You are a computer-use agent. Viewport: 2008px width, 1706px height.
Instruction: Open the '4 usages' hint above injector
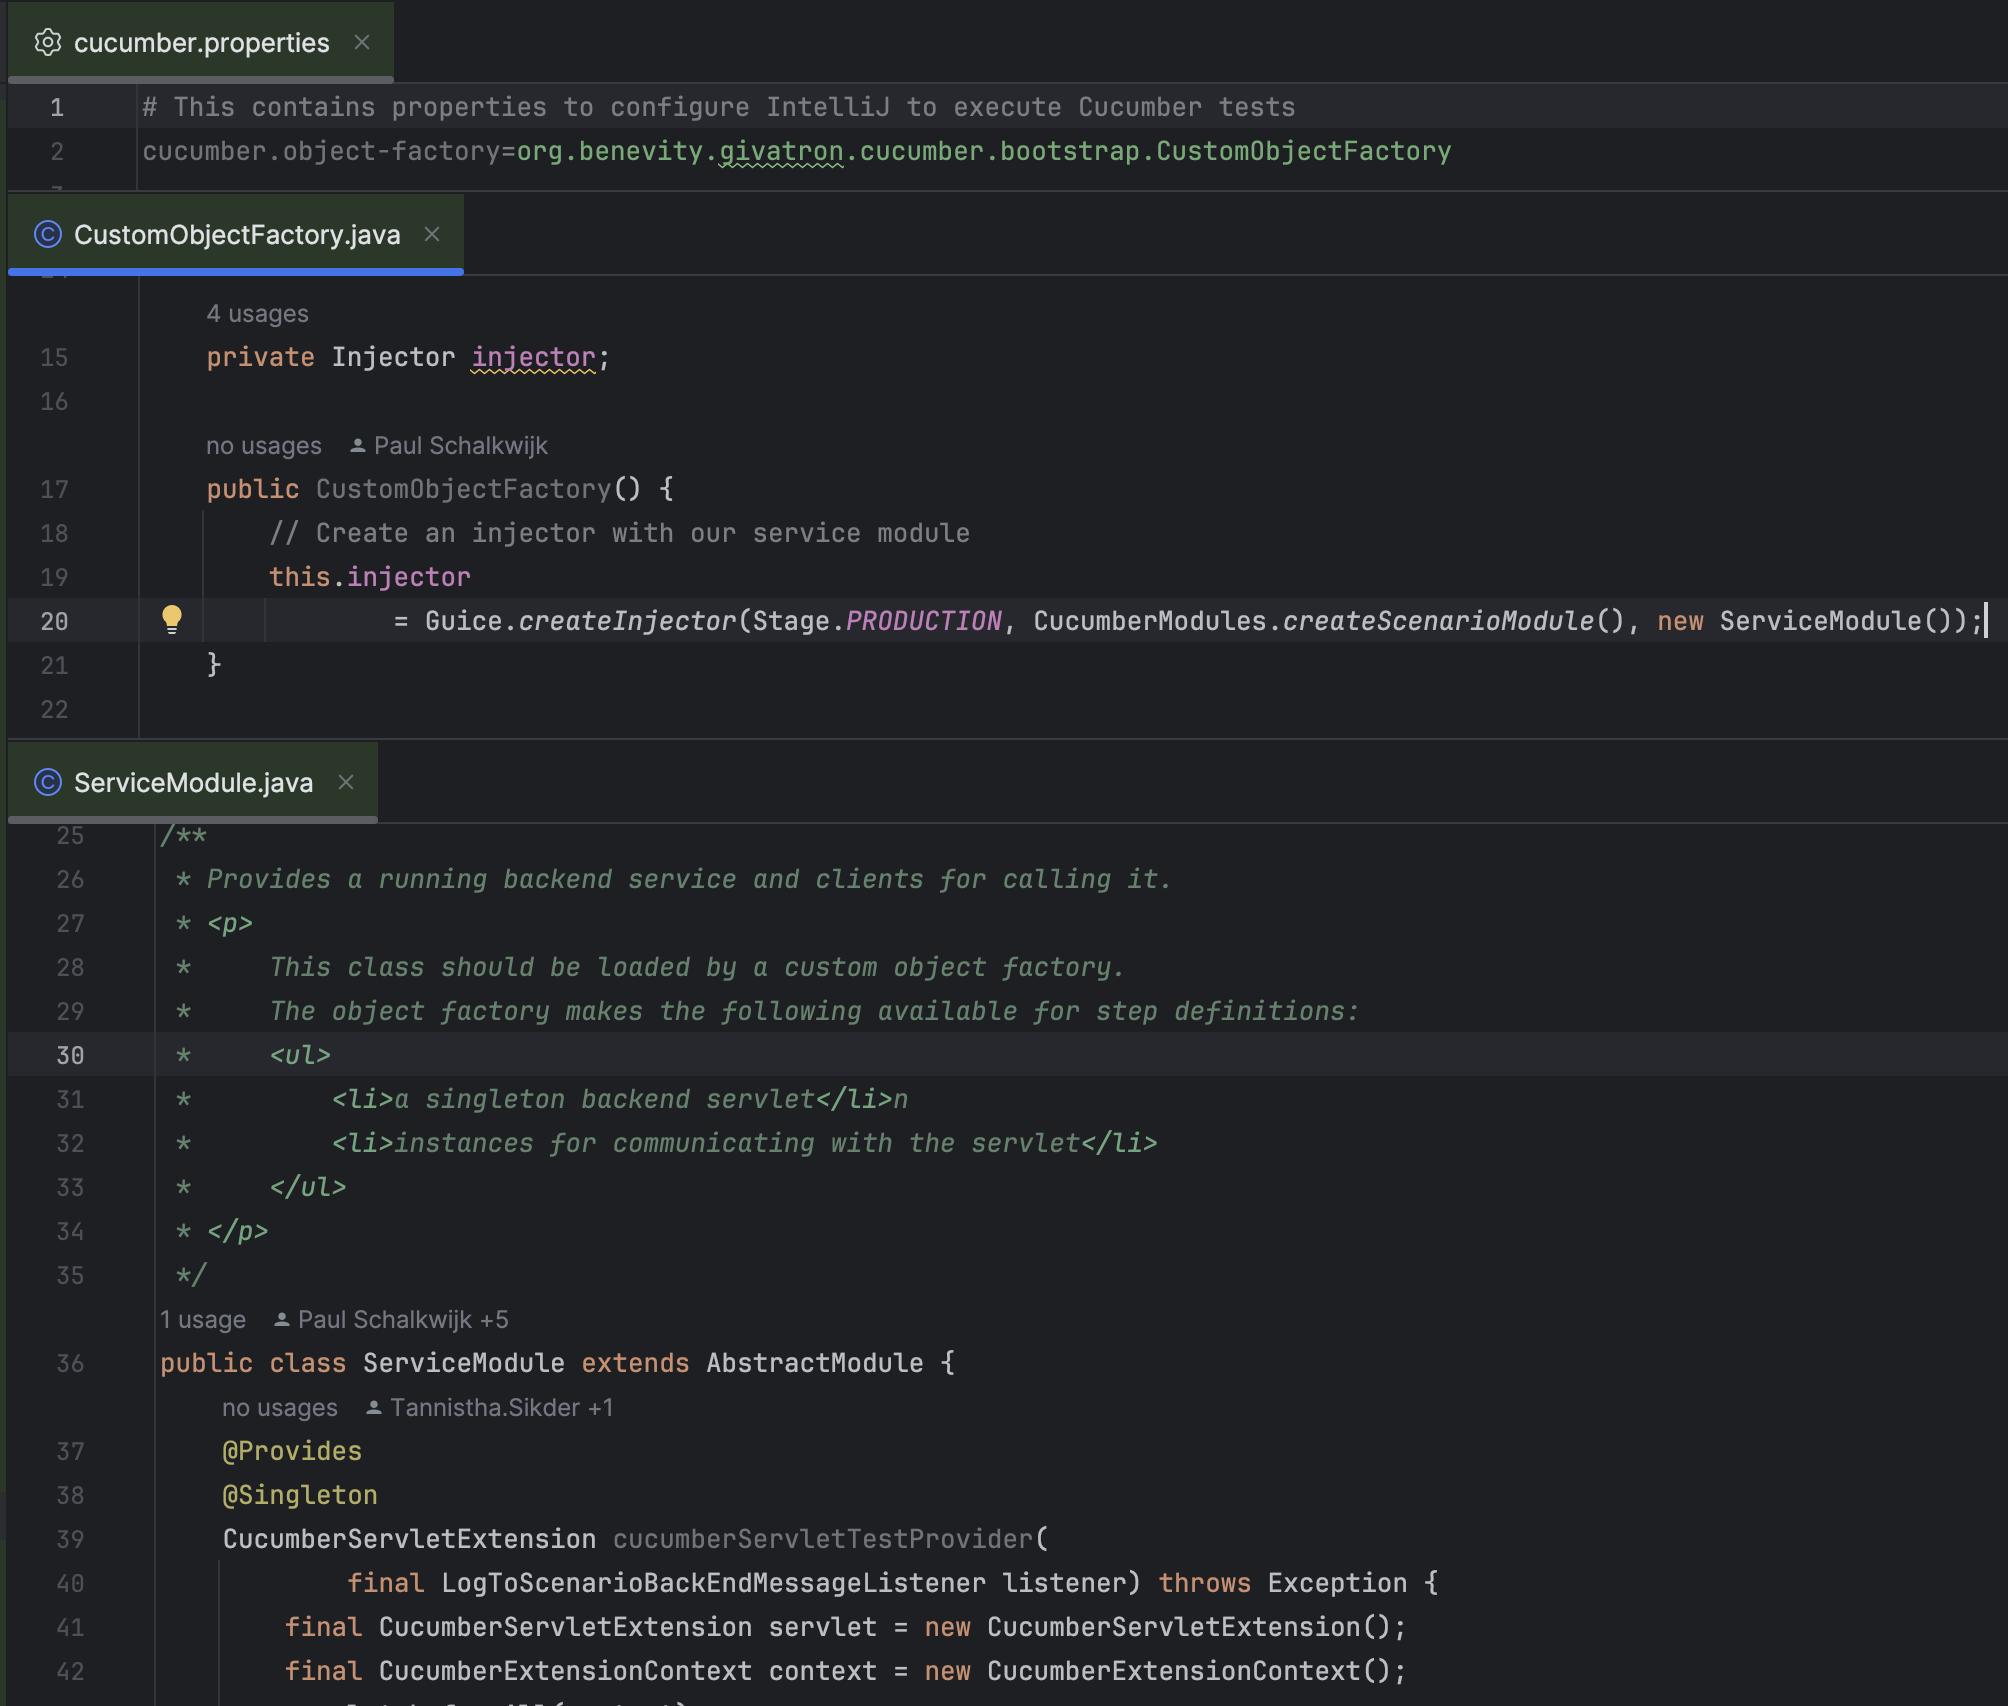point(257,313)
